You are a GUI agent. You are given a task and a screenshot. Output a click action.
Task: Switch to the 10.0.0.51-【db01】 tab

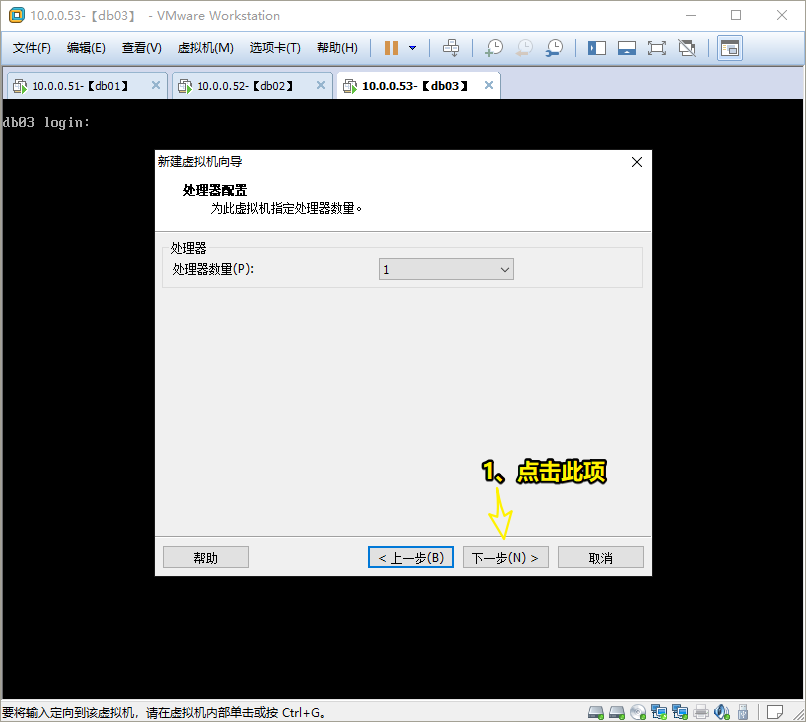click(x=79, y=86)
